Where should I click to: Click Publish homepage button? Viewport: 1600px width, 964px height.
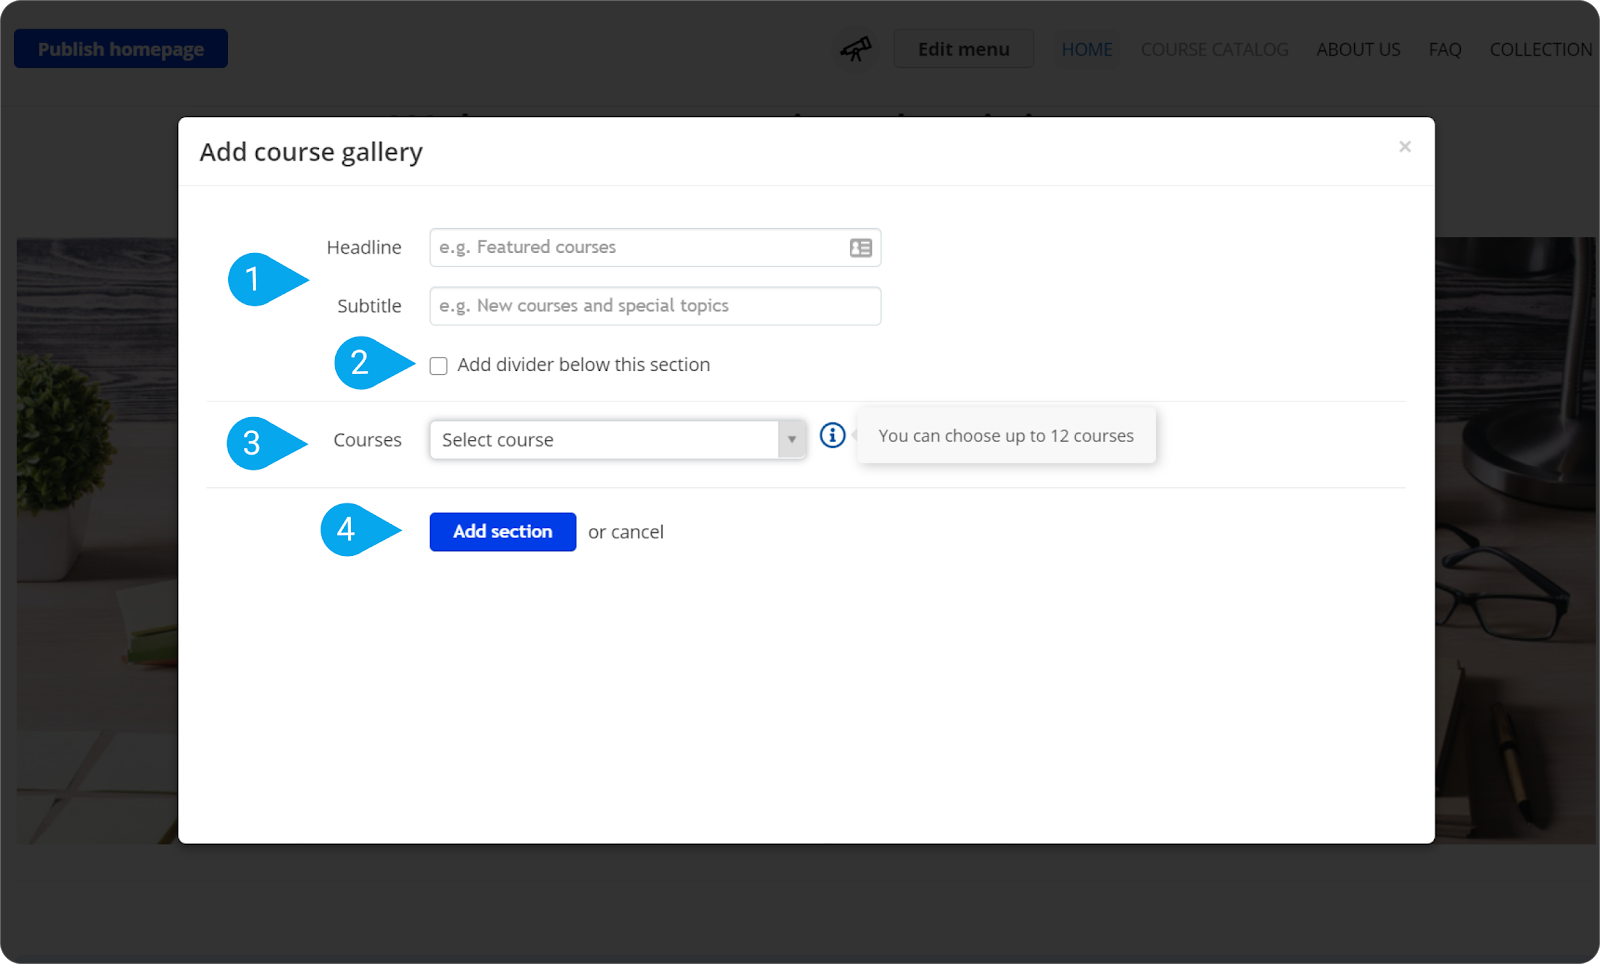121,49
